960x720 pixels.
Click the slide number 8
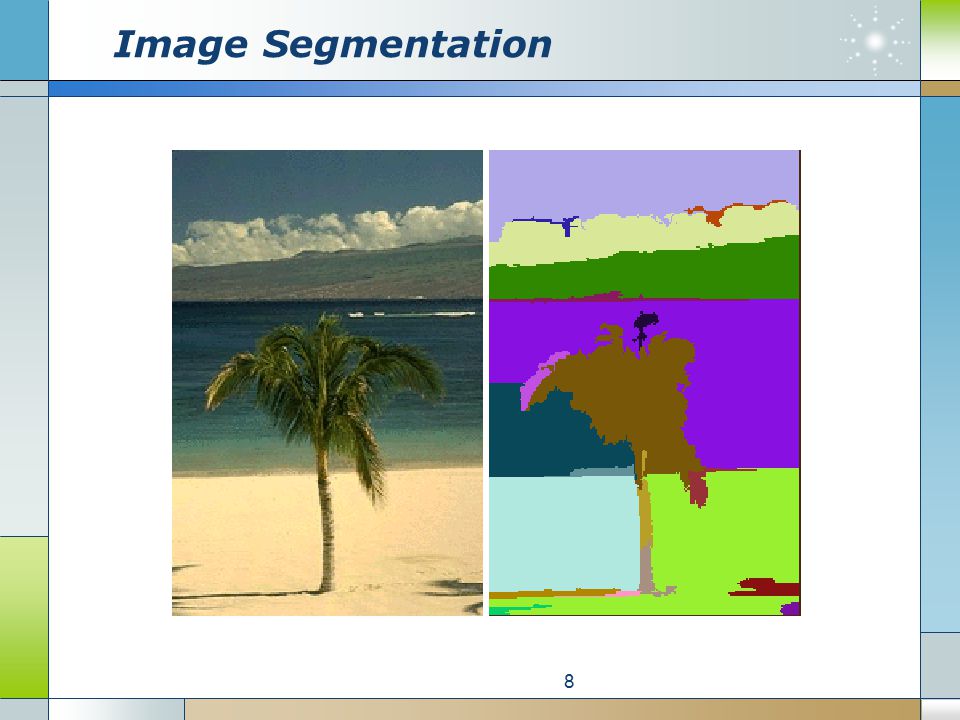569,681
